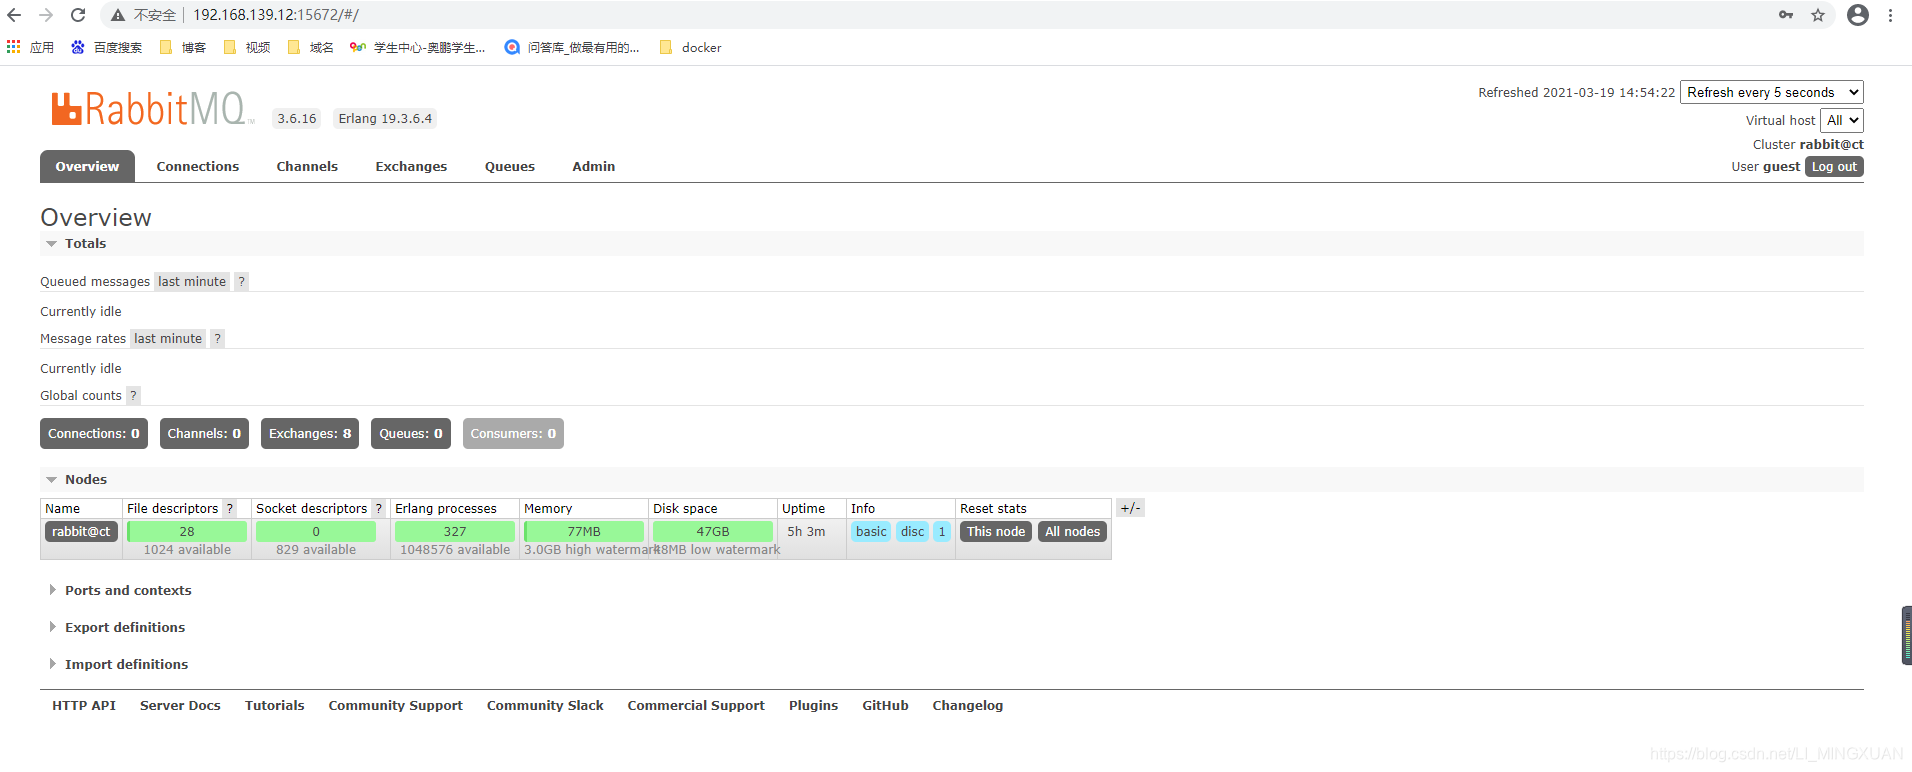Open saved password key icon
The width and height of the screenshot is (1912, 772).
click(x=1786, y=15)
